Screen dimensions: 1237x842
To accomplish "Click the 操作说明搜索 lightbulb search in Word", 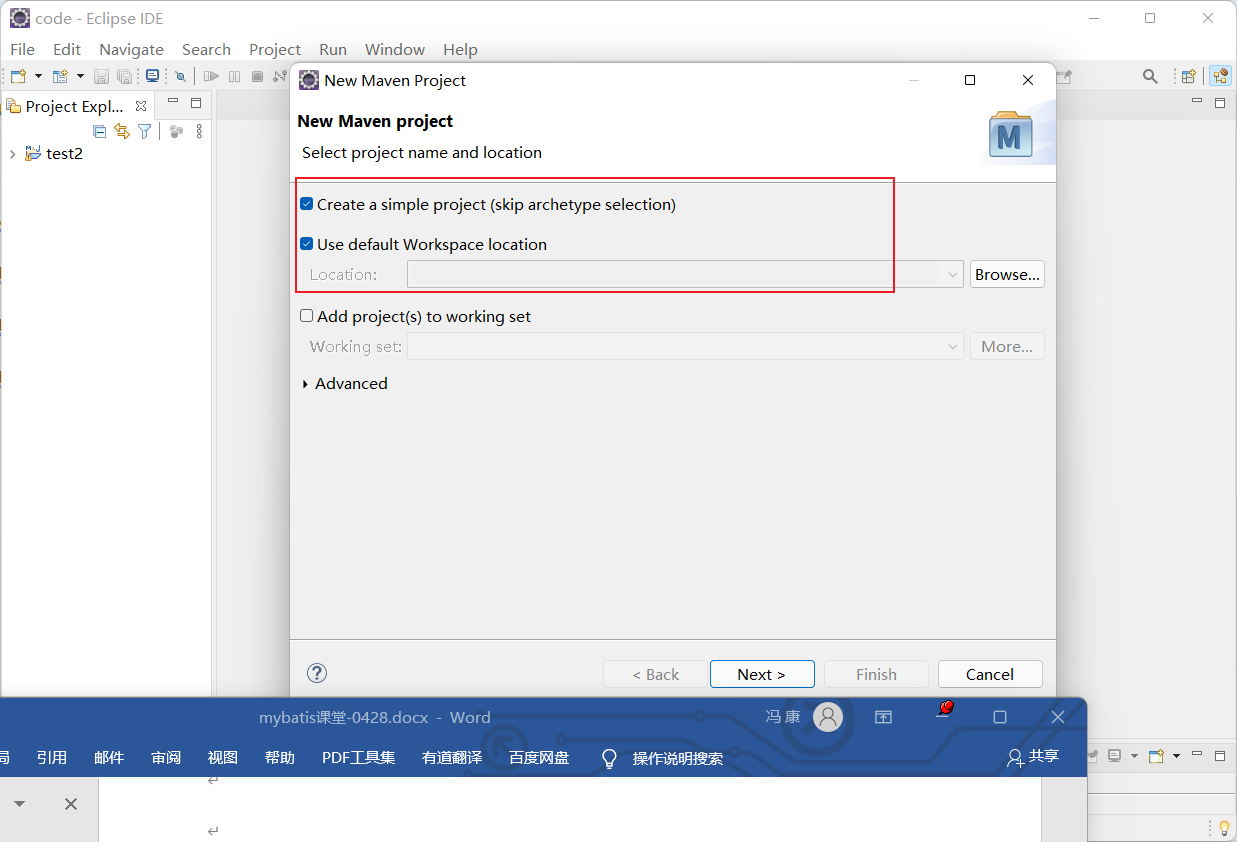I will click(662, 758).
